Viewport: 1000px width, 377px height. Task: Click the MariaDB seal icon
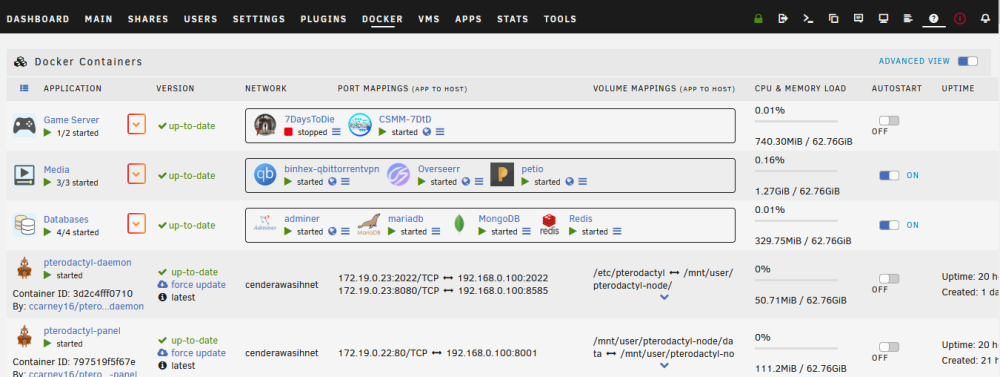tap(369, 224)
